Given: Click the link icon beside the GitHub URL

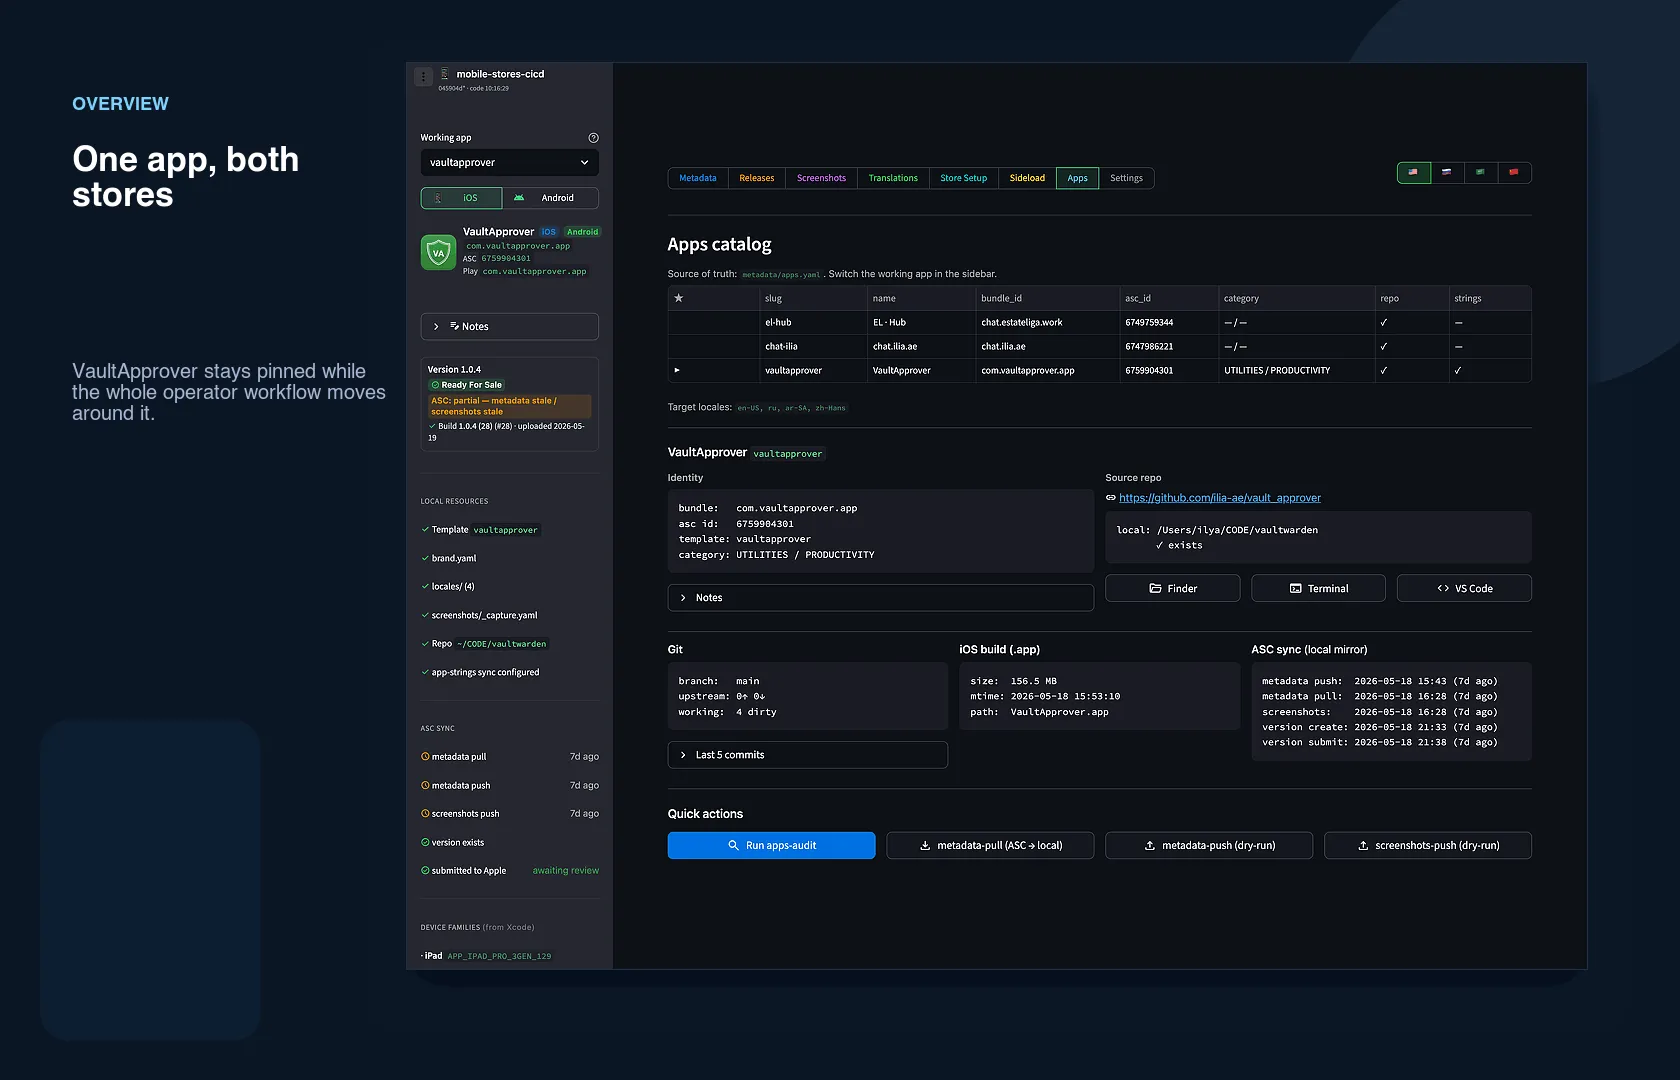Looking at the screenshot, I should pos(1110,498).
